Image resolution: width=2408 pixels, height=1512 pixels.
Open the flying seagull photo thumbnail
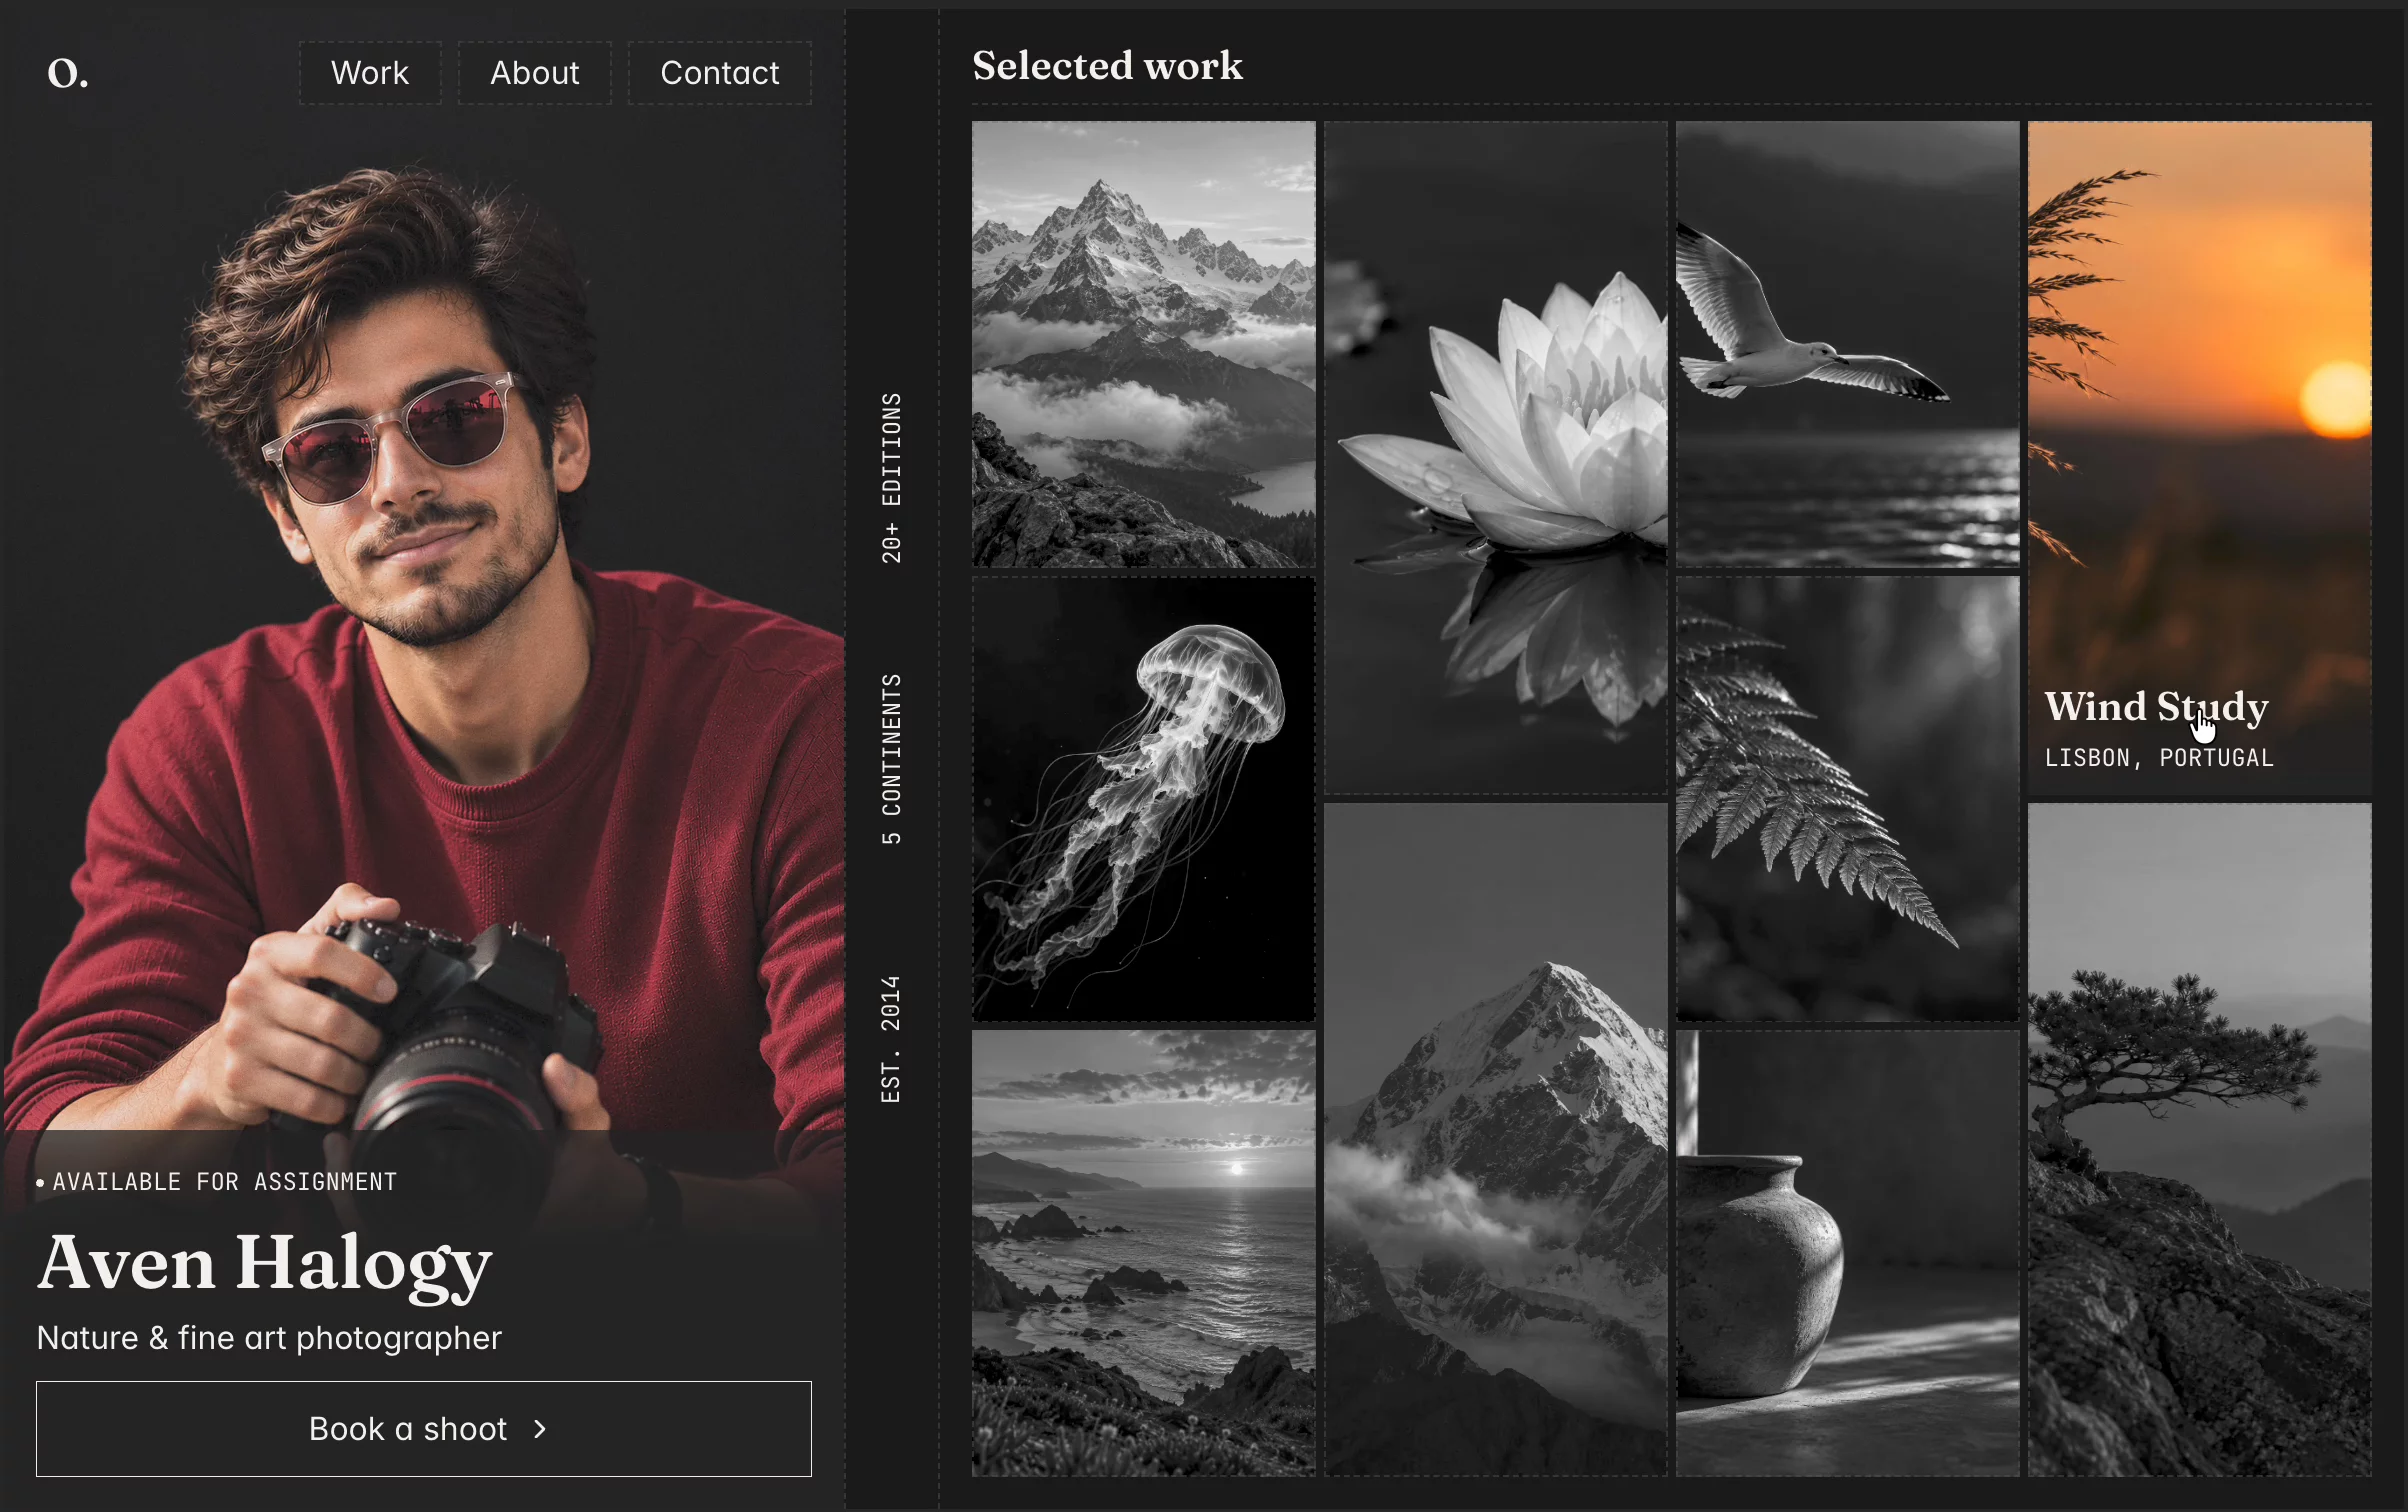coord(1847,345)
